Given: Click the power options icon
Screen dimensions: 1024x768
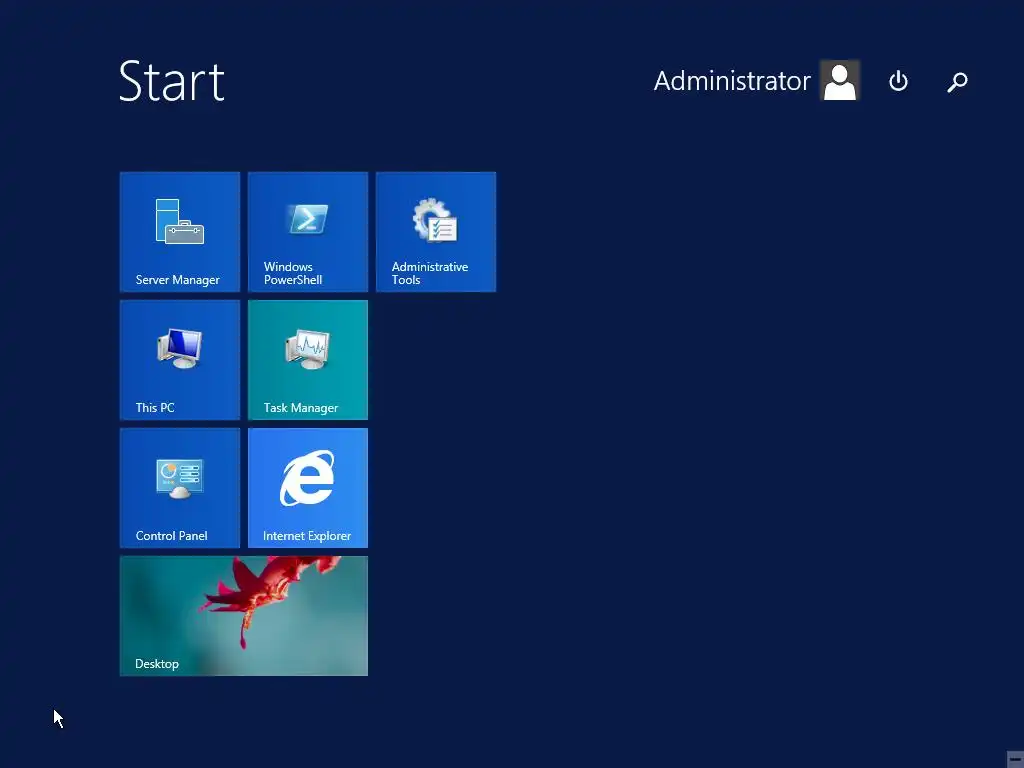Looking at the screenshot, I should (x=899, y=81).
